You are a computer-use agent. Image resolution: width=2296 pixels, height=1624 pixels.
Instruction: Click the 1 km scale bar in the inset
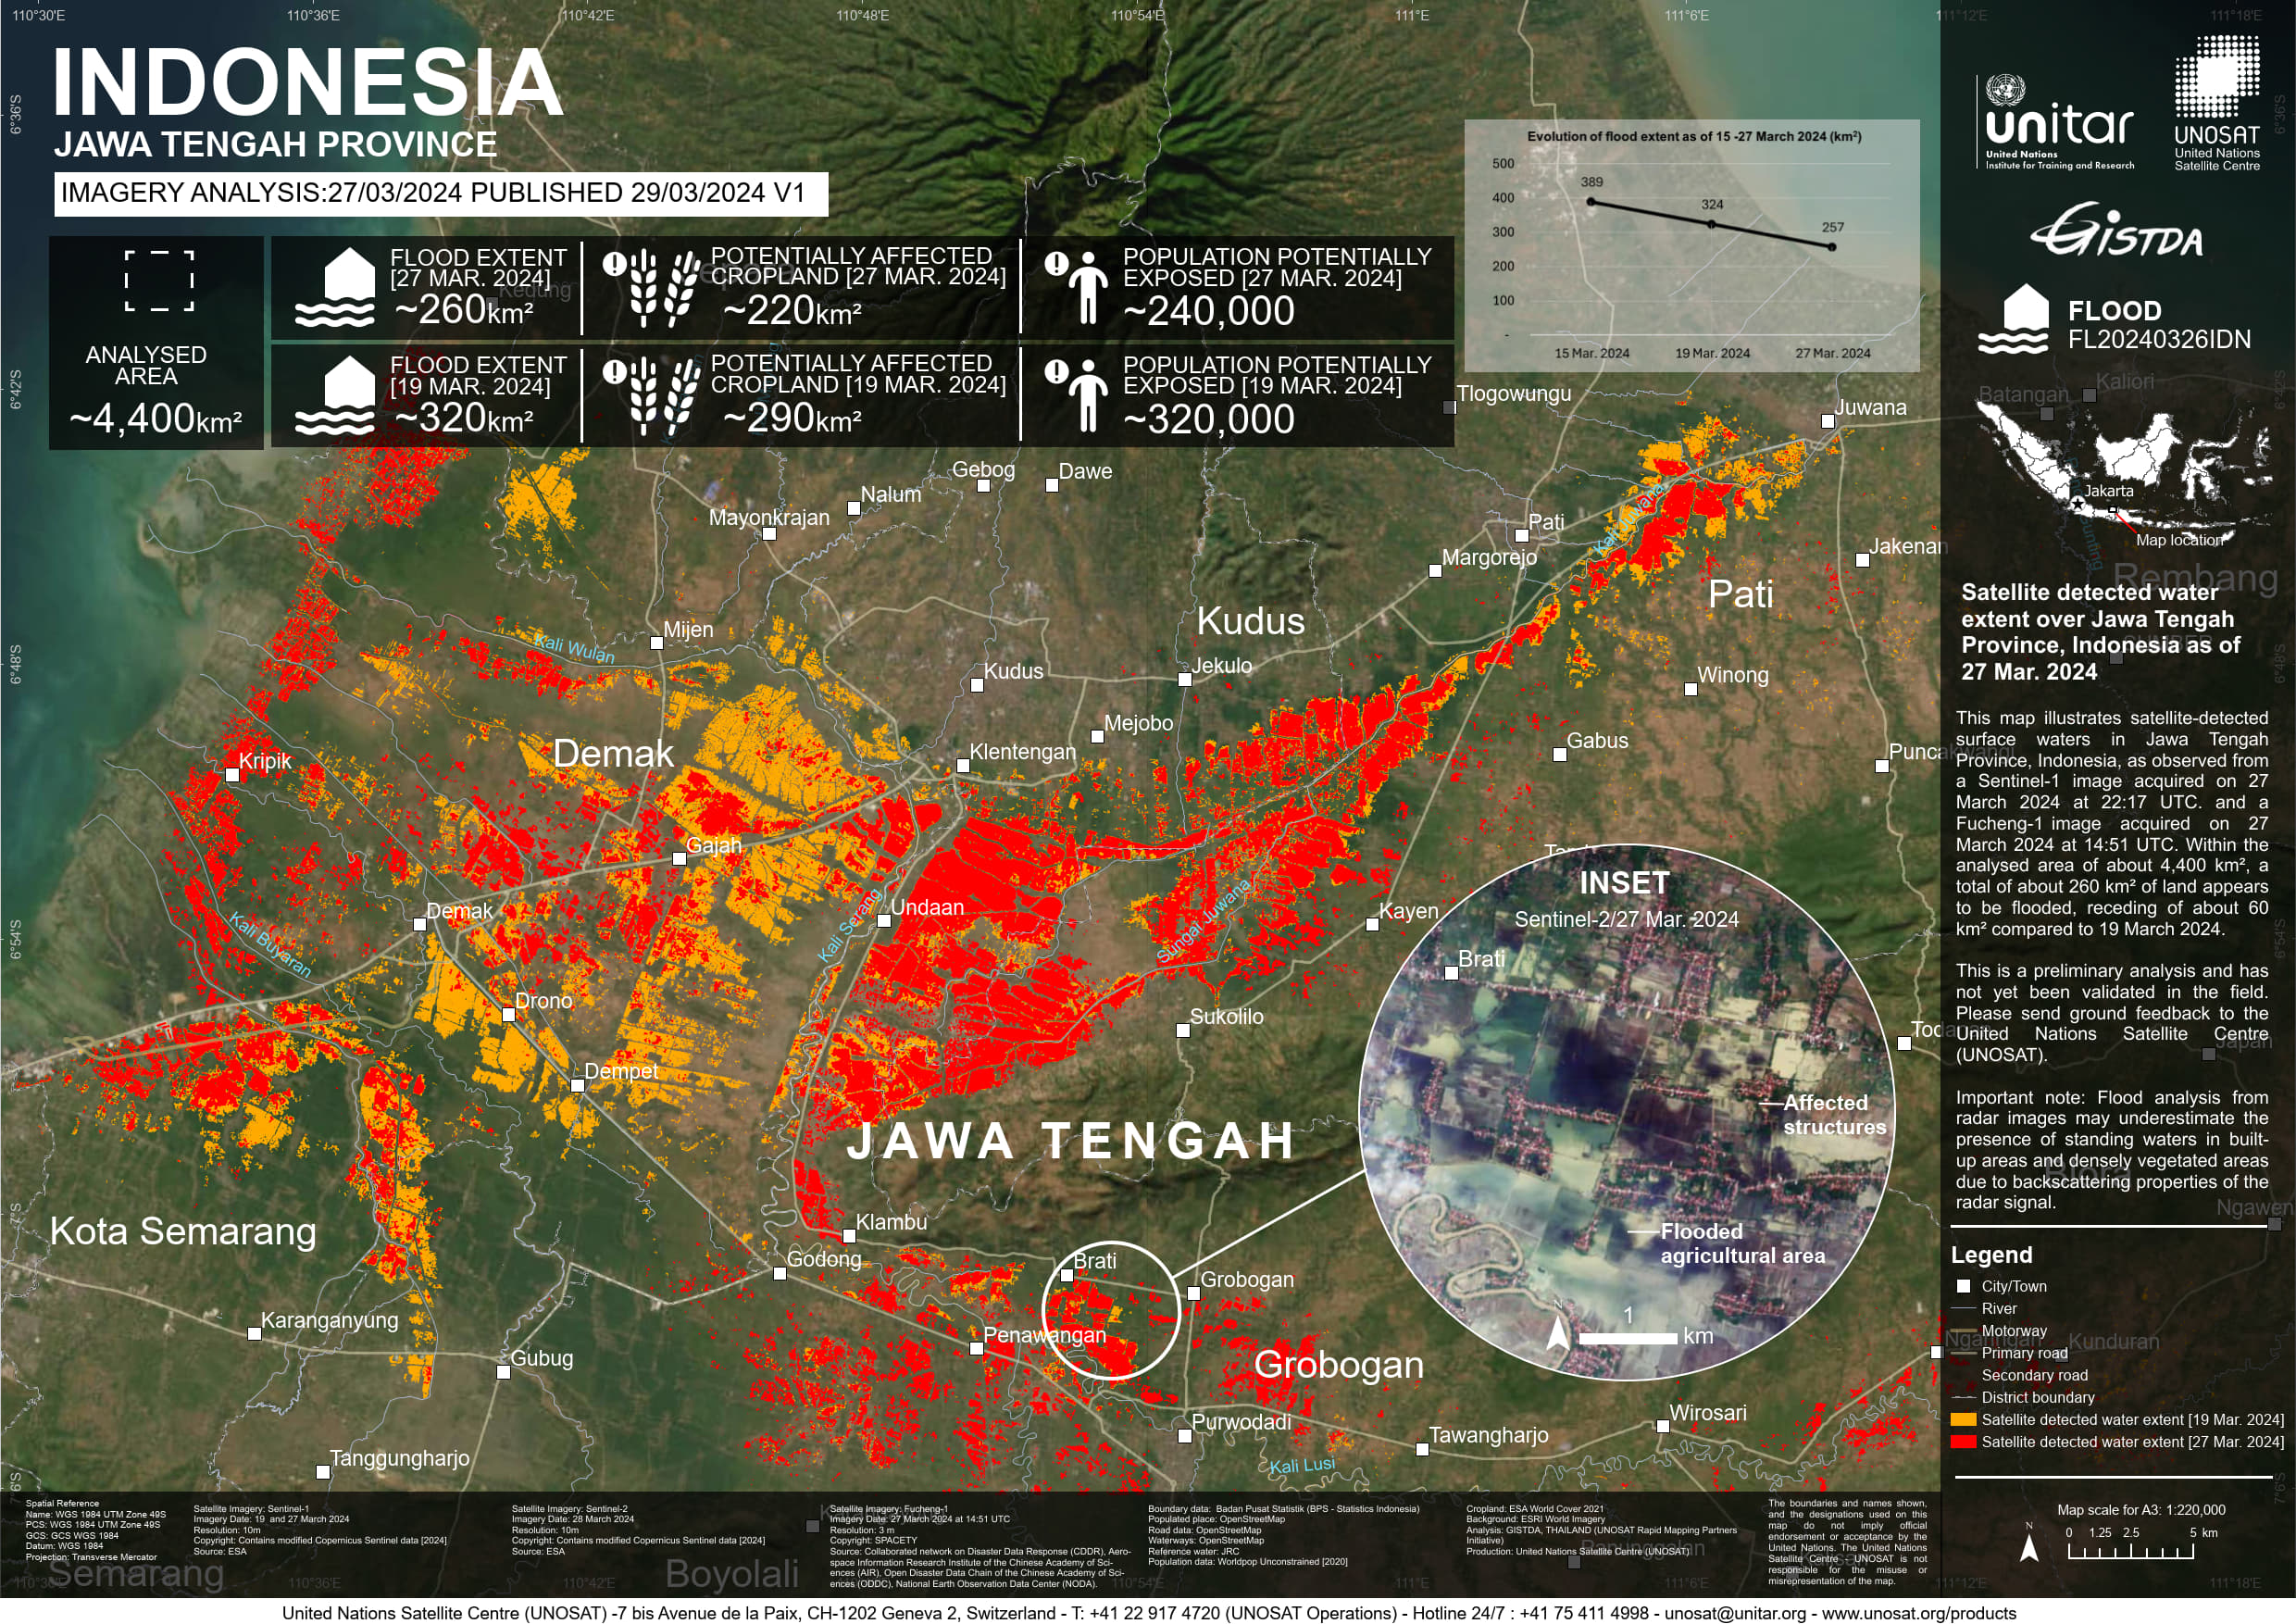[1630, 1335]
